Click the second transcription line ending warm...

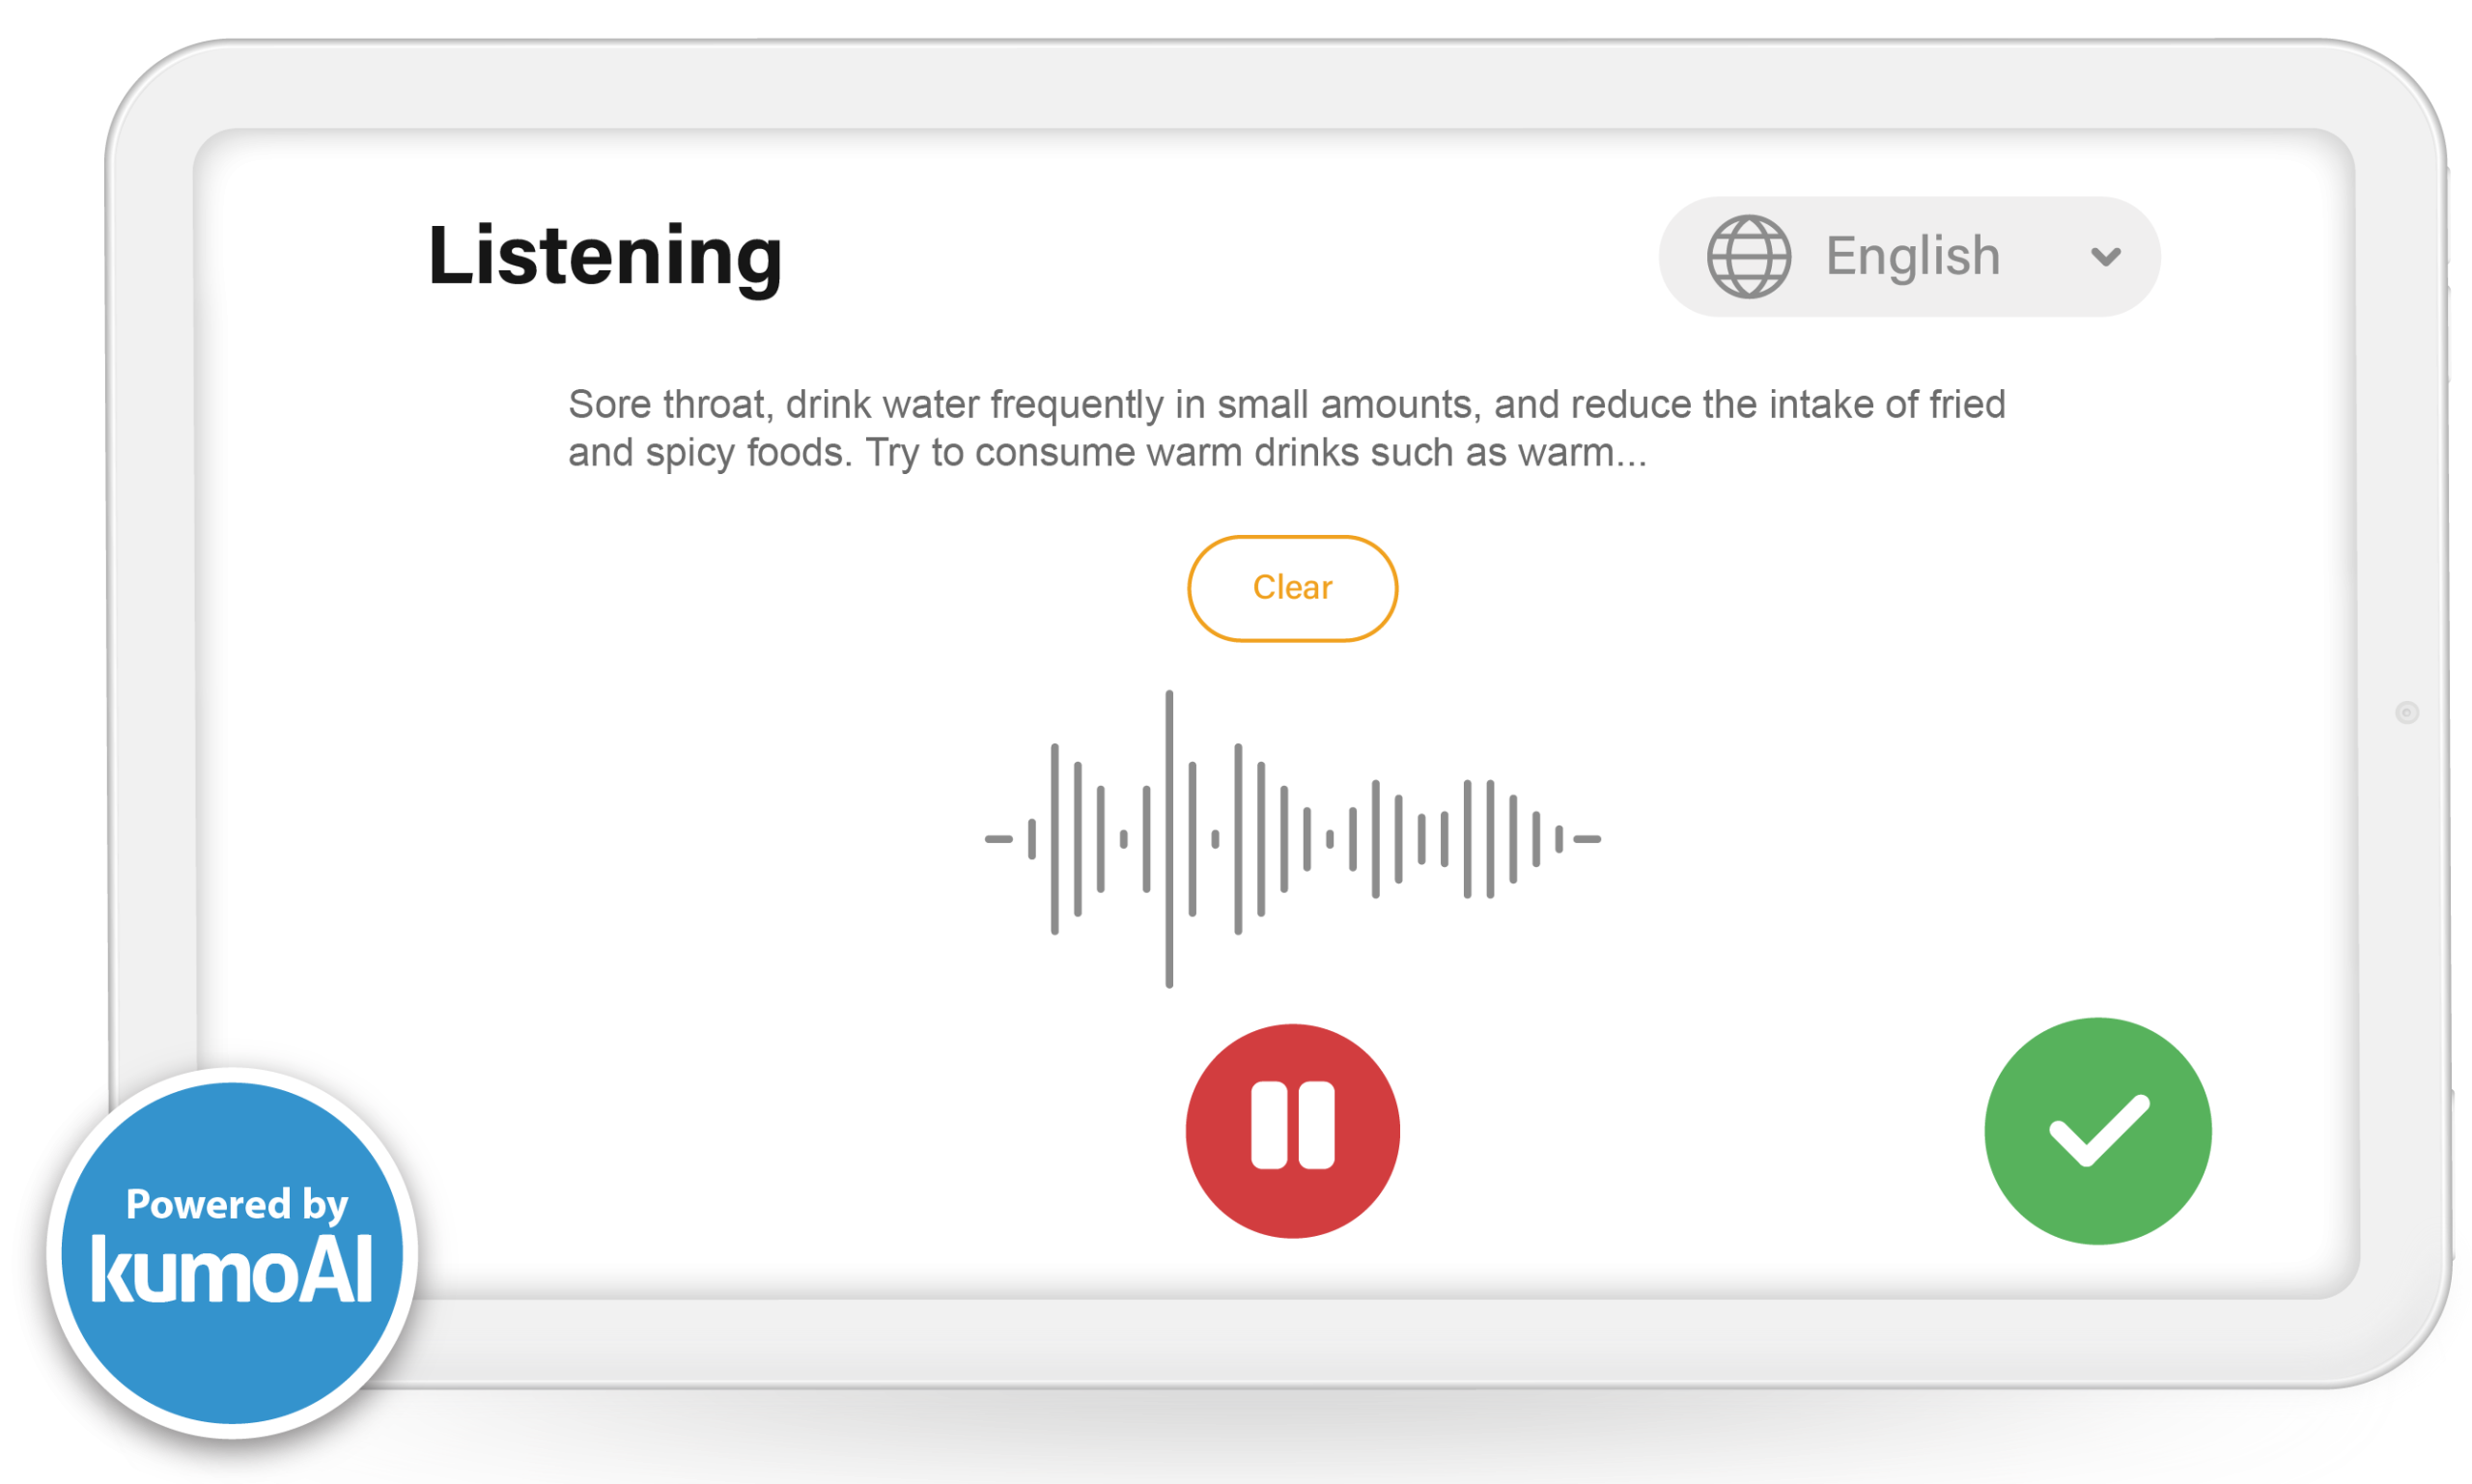click(1107, 453)
